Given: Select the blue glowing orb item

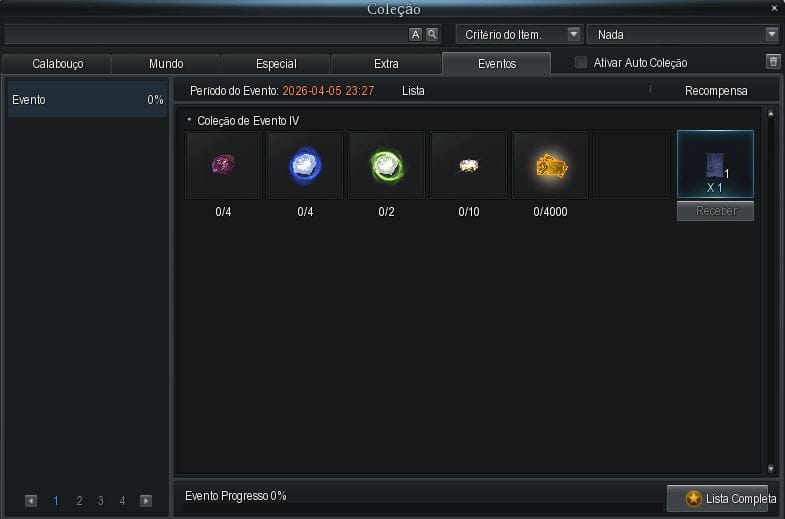Looking at the screenshot, I should point(305,165).
